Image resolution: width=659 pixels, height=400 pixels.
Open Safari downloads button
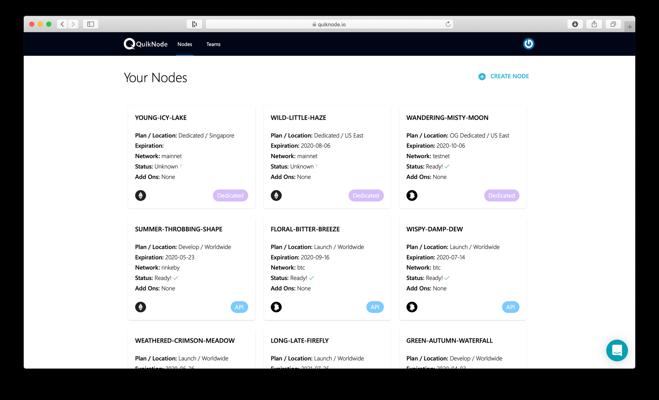point(575,24)
